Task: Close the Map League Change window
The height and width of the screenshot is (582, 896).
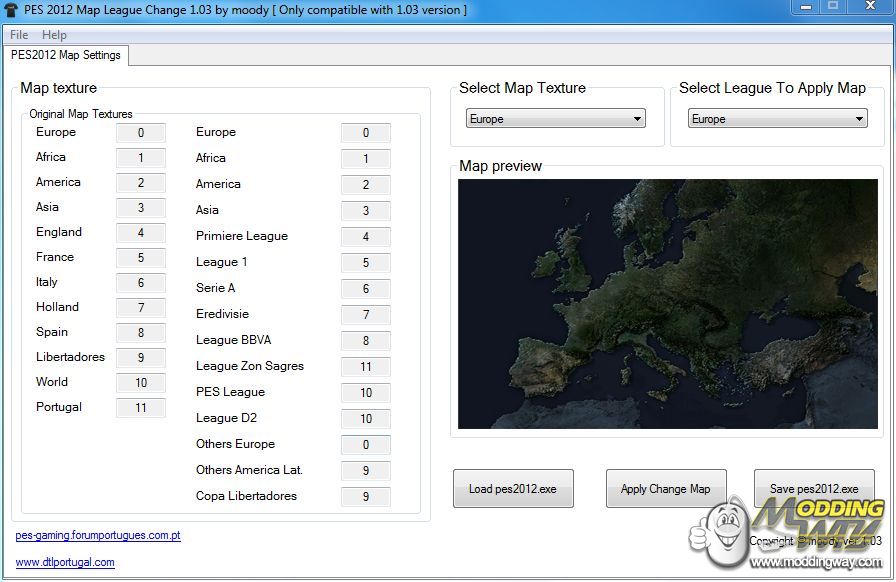Action: point(866,8)
